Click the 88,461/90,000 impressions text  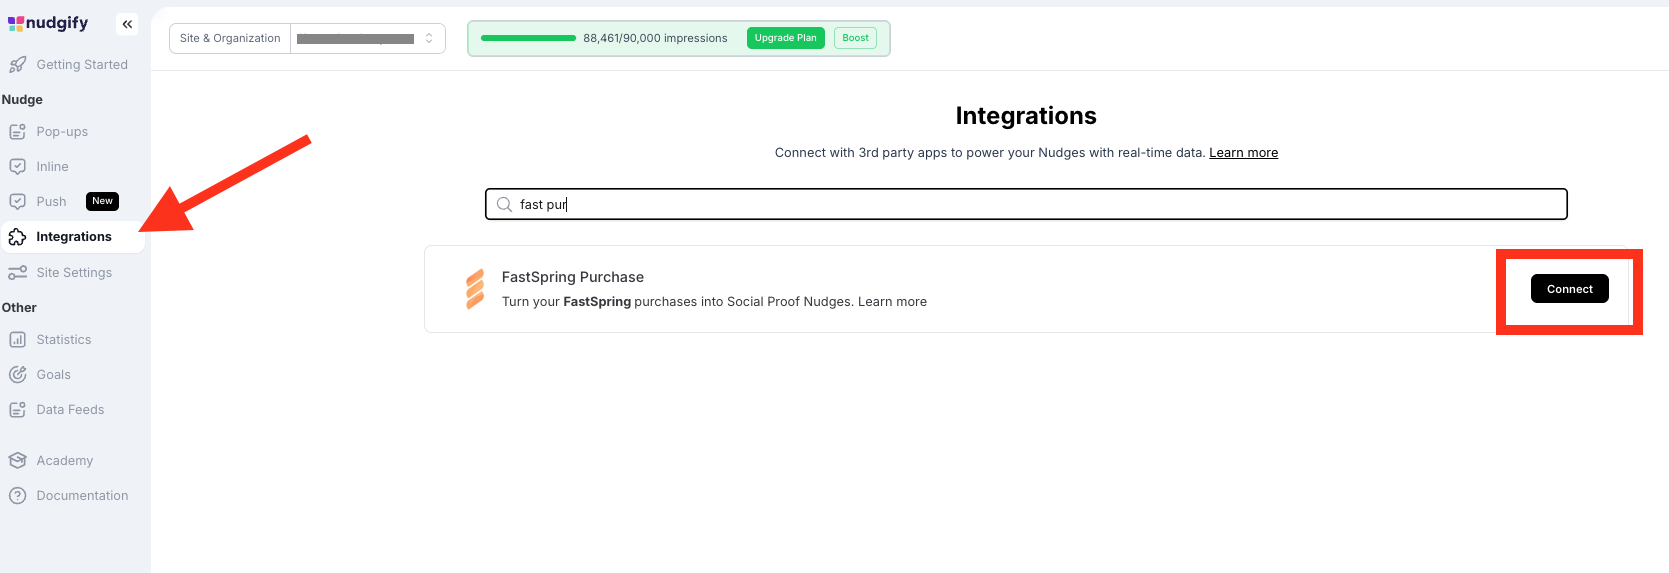pyautogui.click(x=655, y=38)
